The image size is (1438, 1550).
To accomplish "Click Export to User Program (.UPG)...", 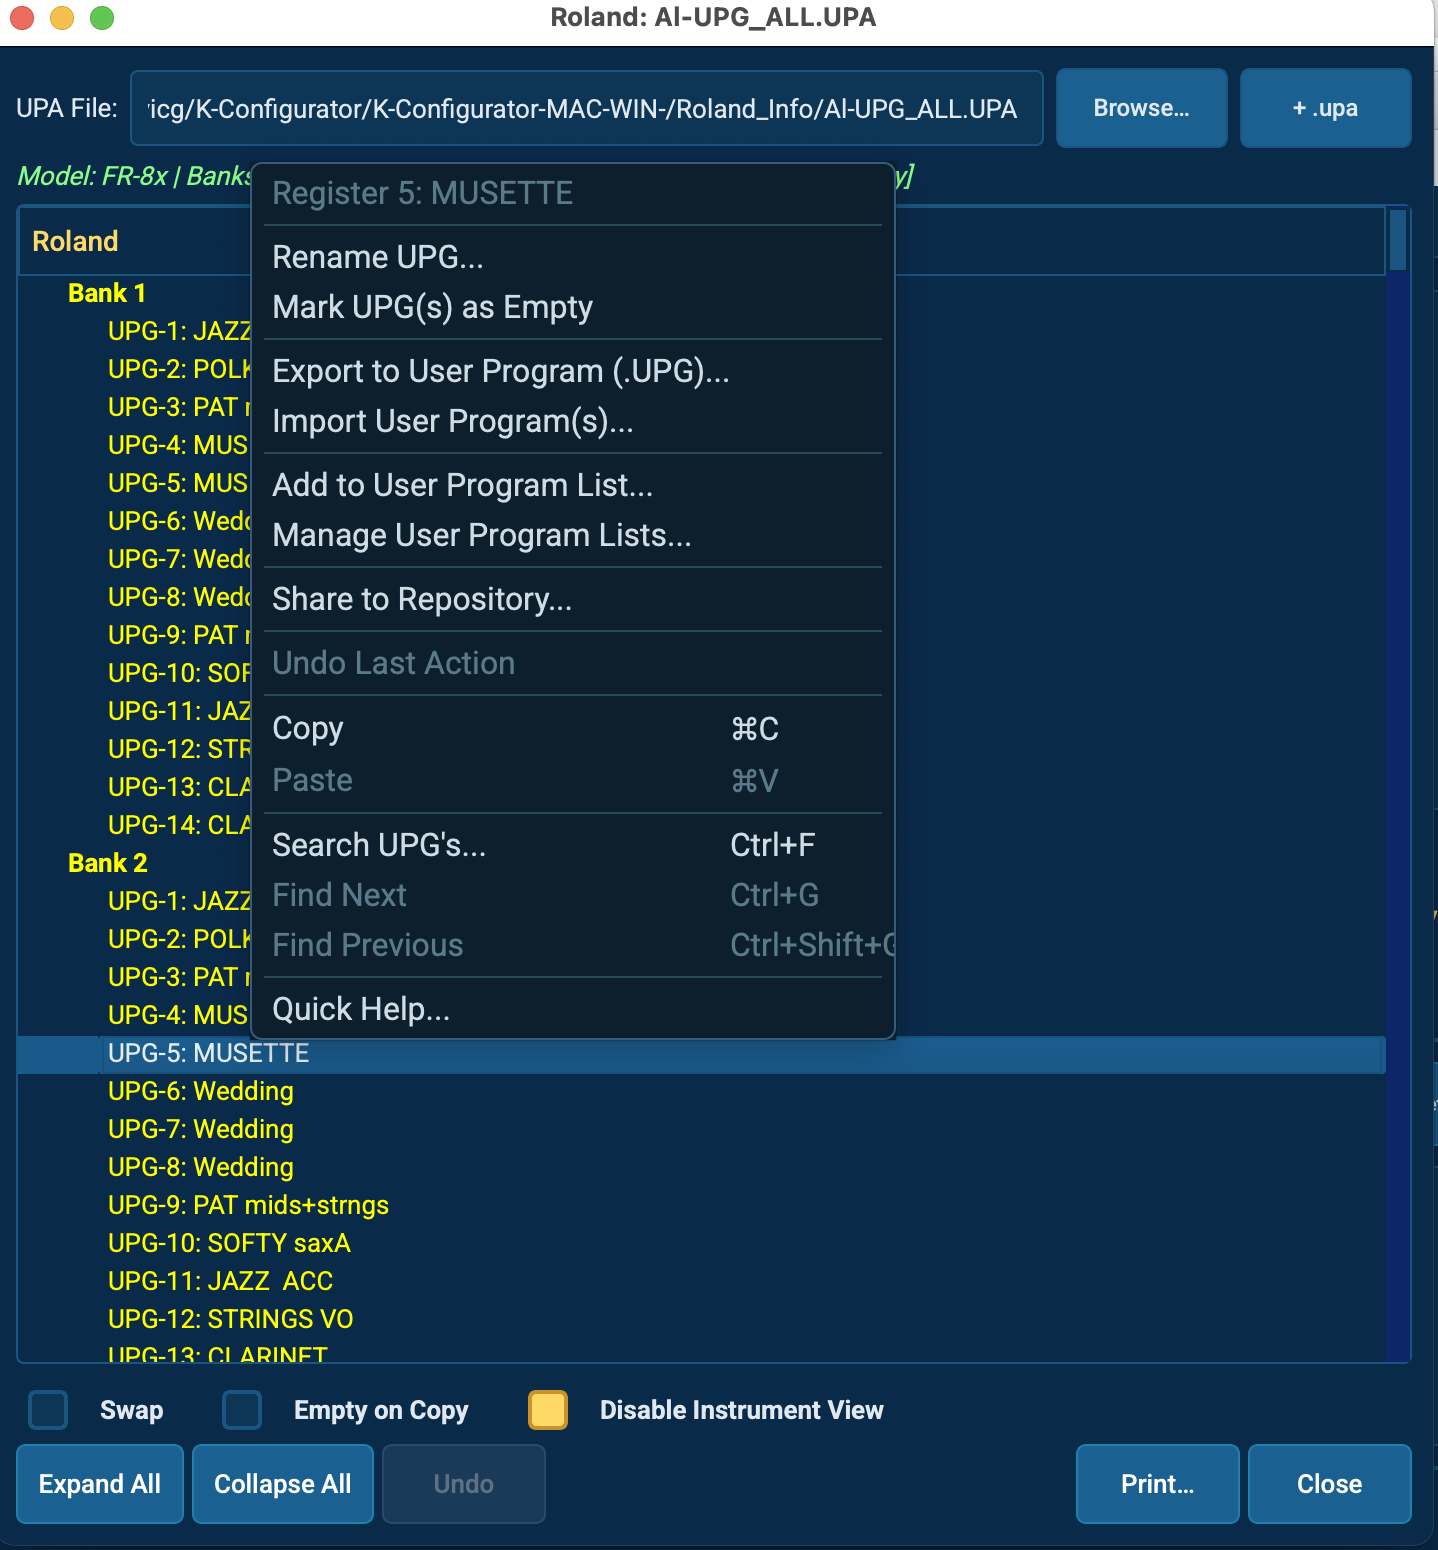I will (501, 371).
